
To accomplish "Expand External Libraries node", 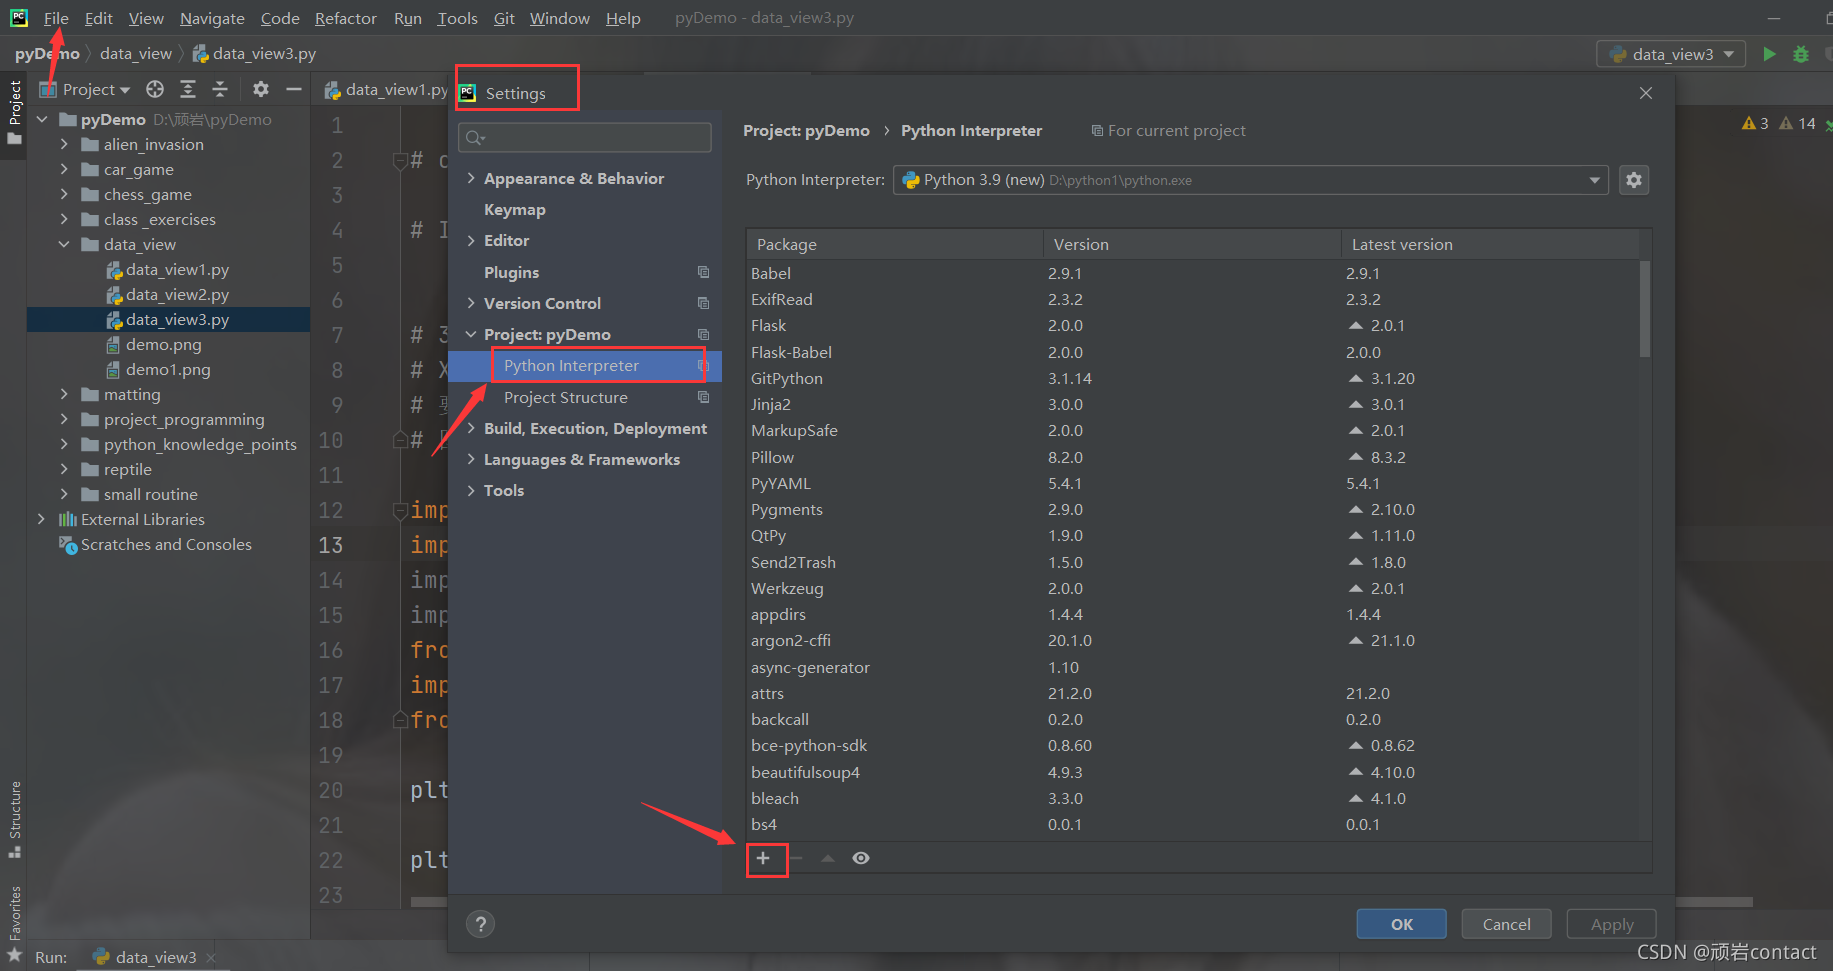I will (41, 519).
